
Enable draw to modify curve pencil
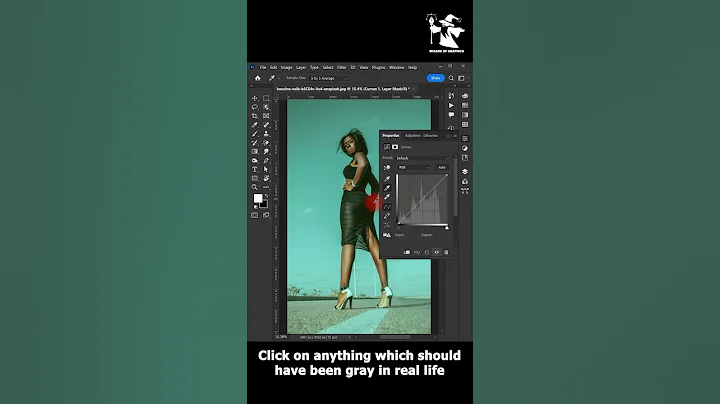387,216
